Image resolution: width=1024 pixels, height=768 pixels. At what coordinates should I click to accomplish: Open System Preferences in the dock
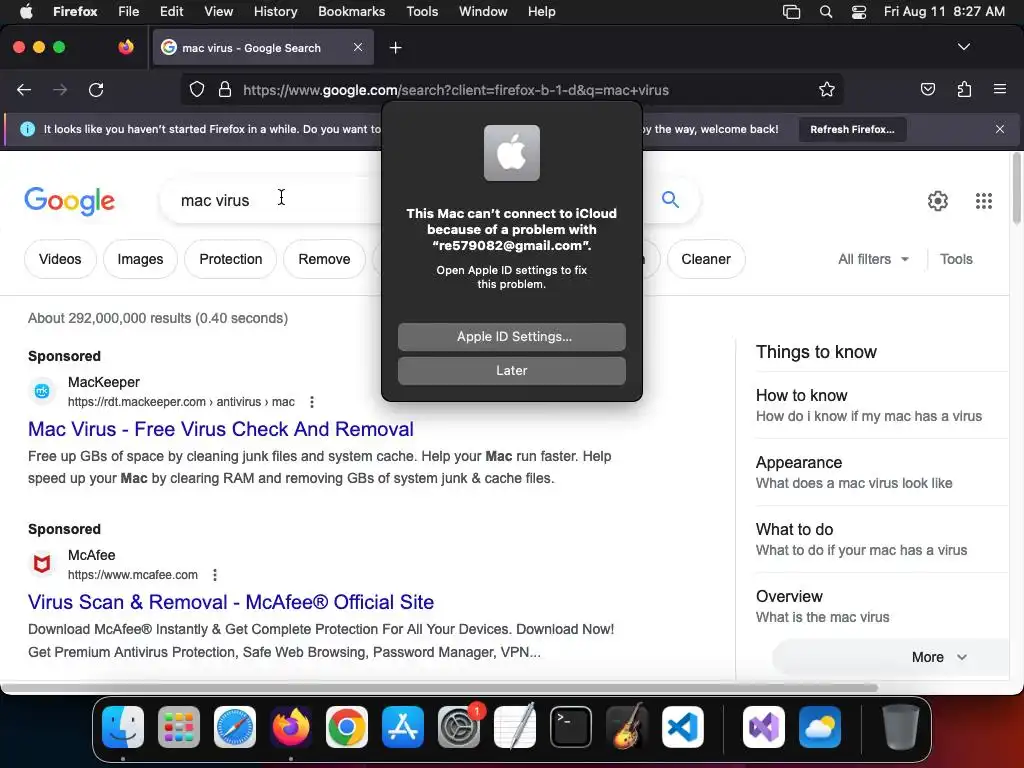459,727
